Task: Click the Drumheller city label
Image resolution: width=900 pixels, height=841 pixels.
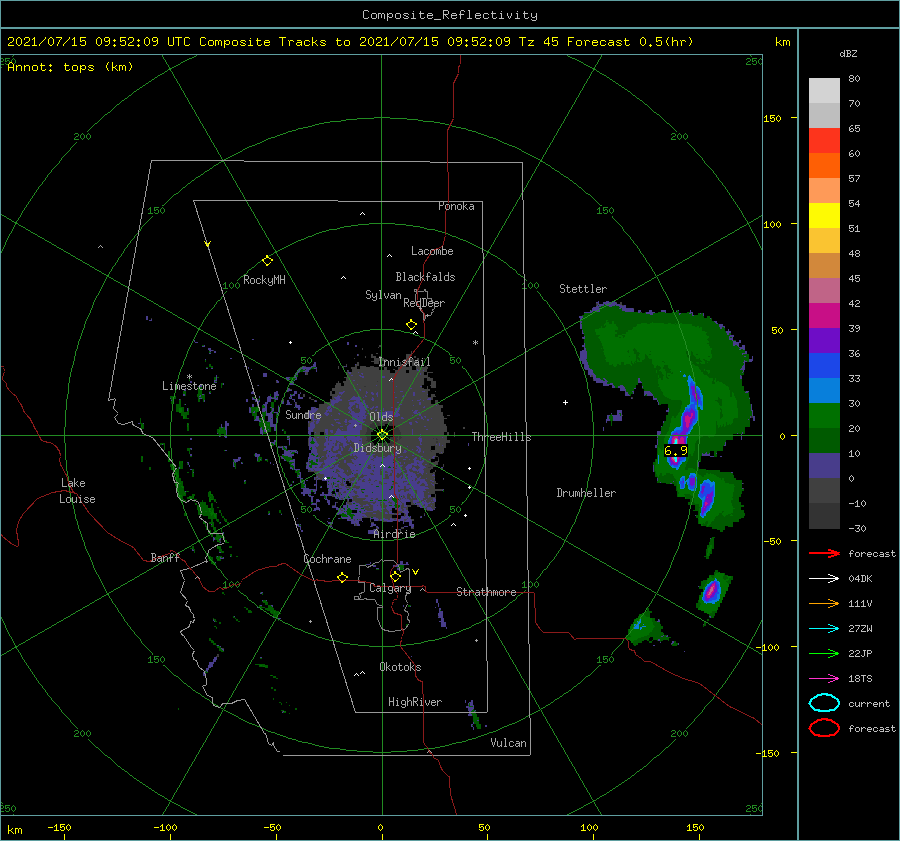Action: coord(585,493)
